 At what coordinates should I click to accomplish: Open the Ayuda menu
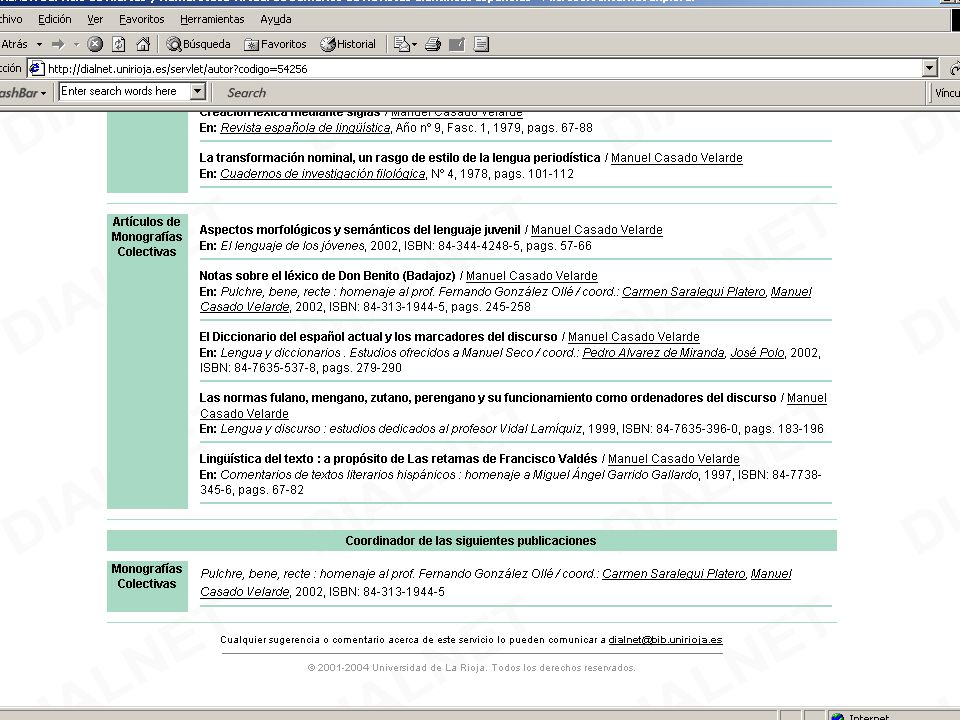(x=276, y=19)
